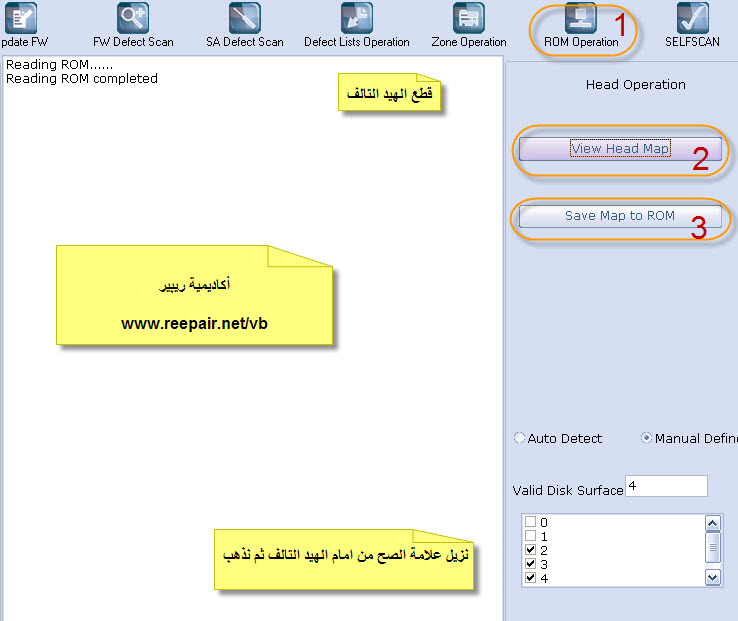
Task: Select the Zone Operation icon
Action: tap(468, 18)
